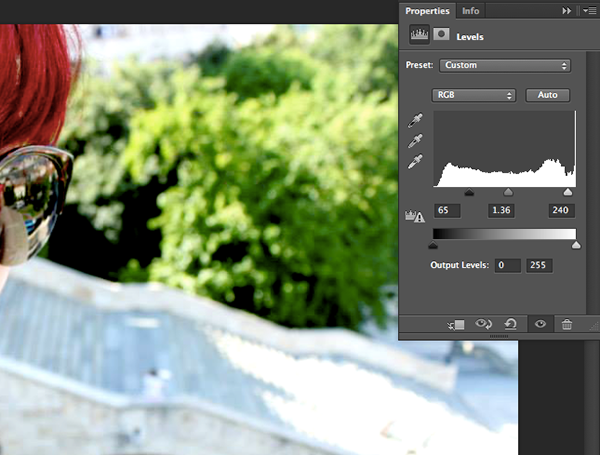Click the midtone input slider handle

point(508,191)
